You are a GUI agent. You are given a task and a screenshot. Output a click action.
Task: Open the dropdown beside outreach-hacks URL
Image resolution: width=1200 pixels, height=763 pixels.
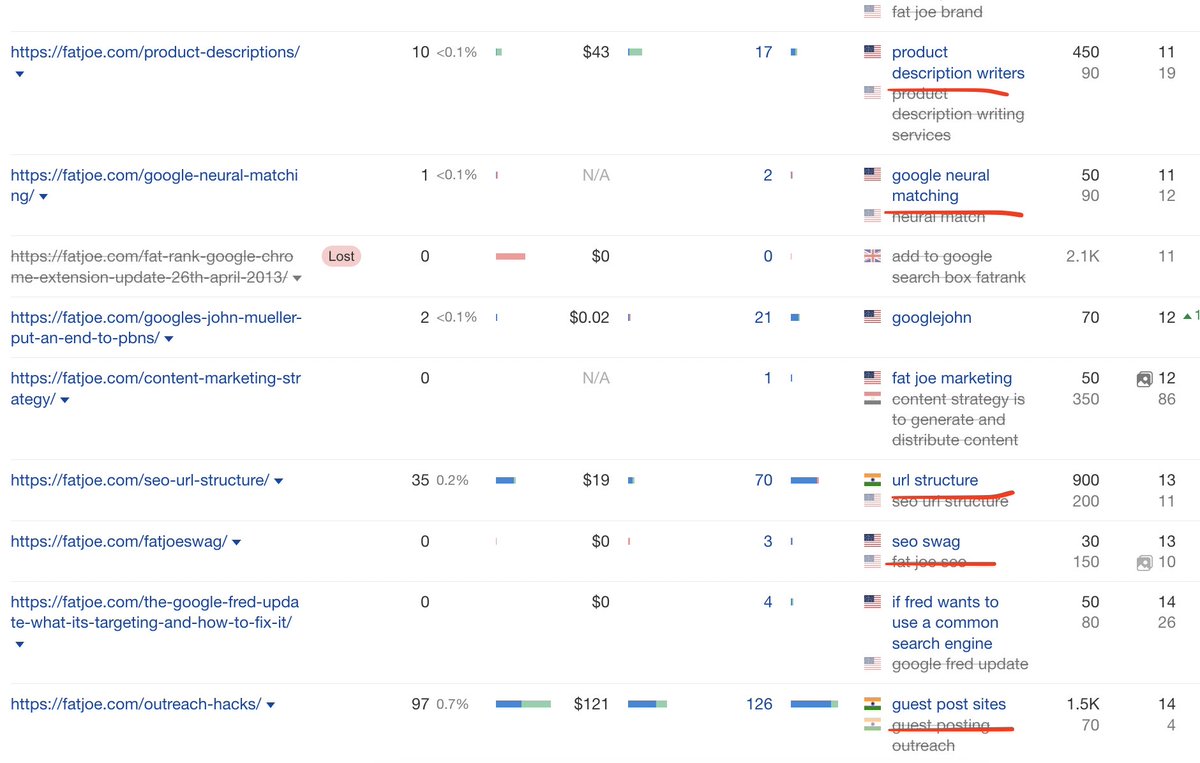269,704
